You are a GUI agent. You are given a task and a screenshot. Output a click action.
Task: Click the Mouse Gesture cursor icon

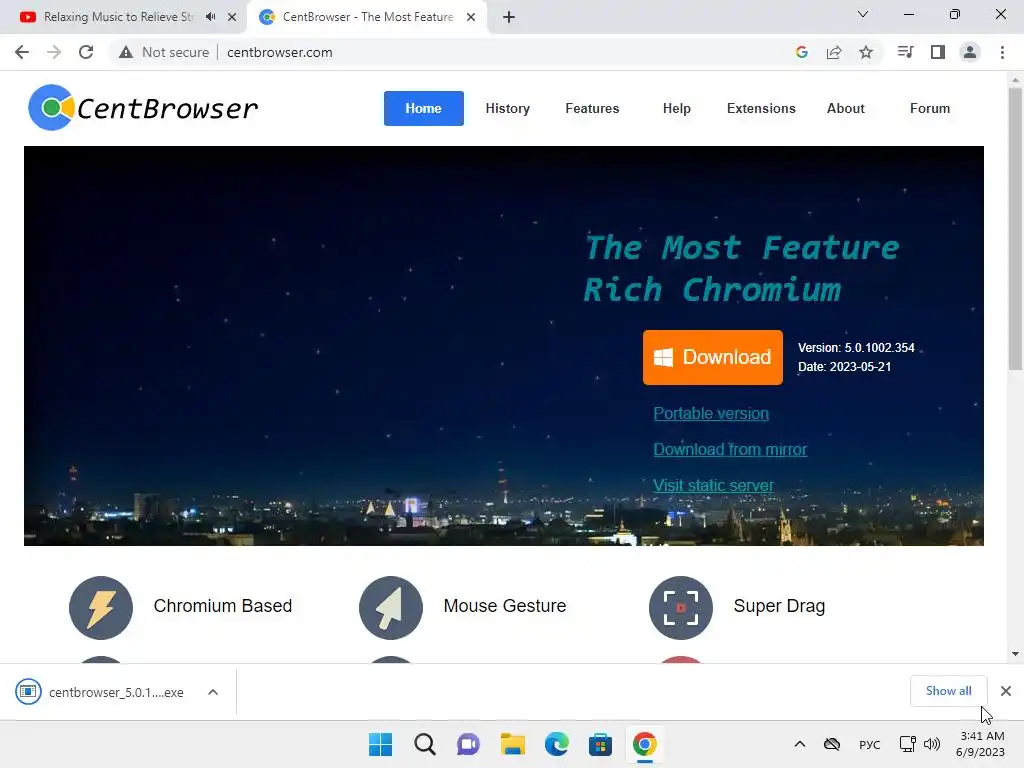(x=391, y=607)
